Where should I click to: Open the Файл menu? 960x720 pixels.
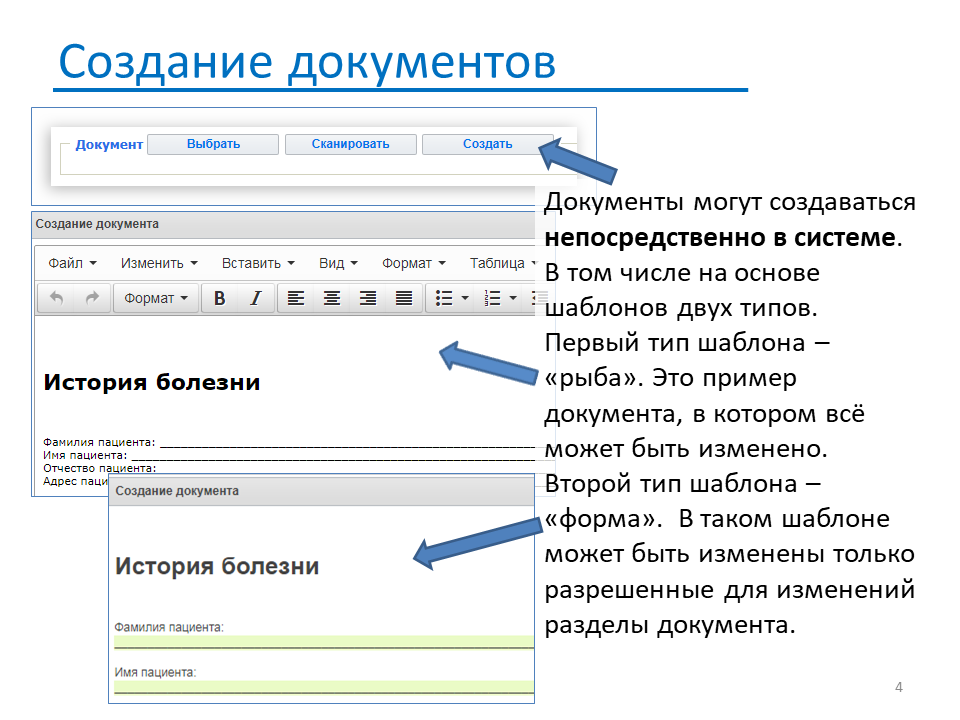point(72,263)
